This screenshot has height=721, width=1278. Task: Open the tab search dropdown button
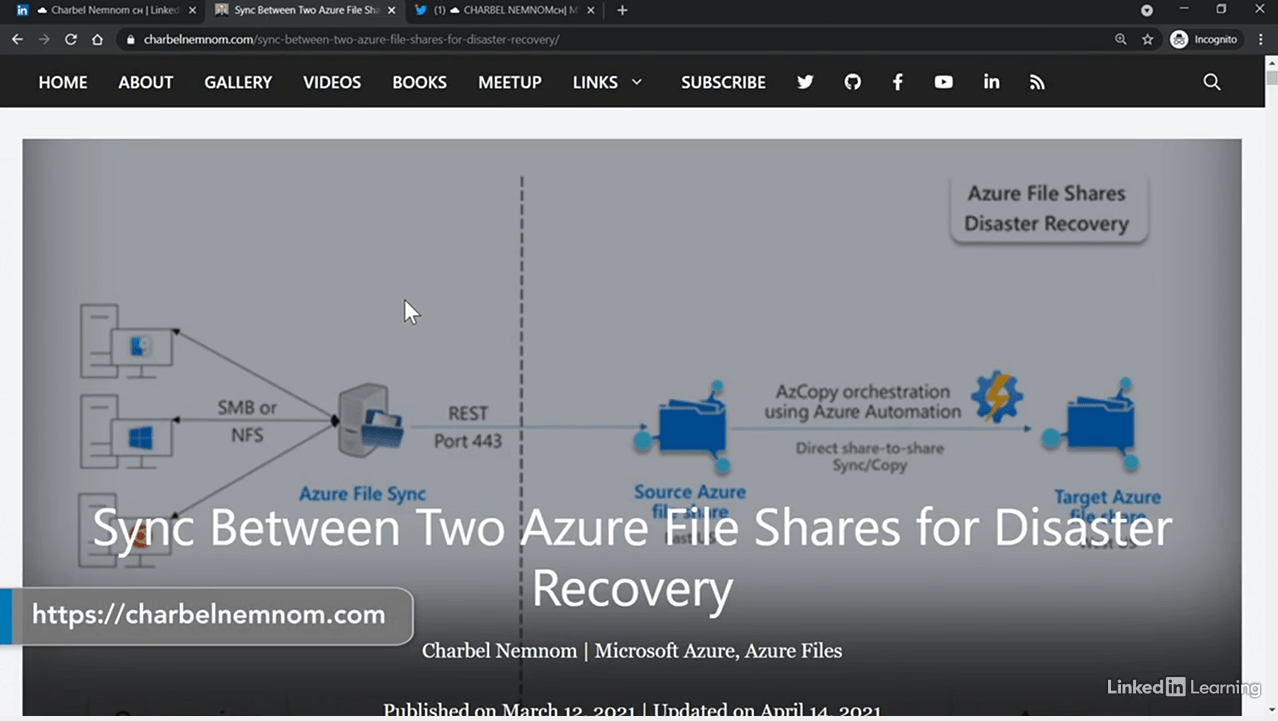pyautogui.click(x=1147, y=10)
